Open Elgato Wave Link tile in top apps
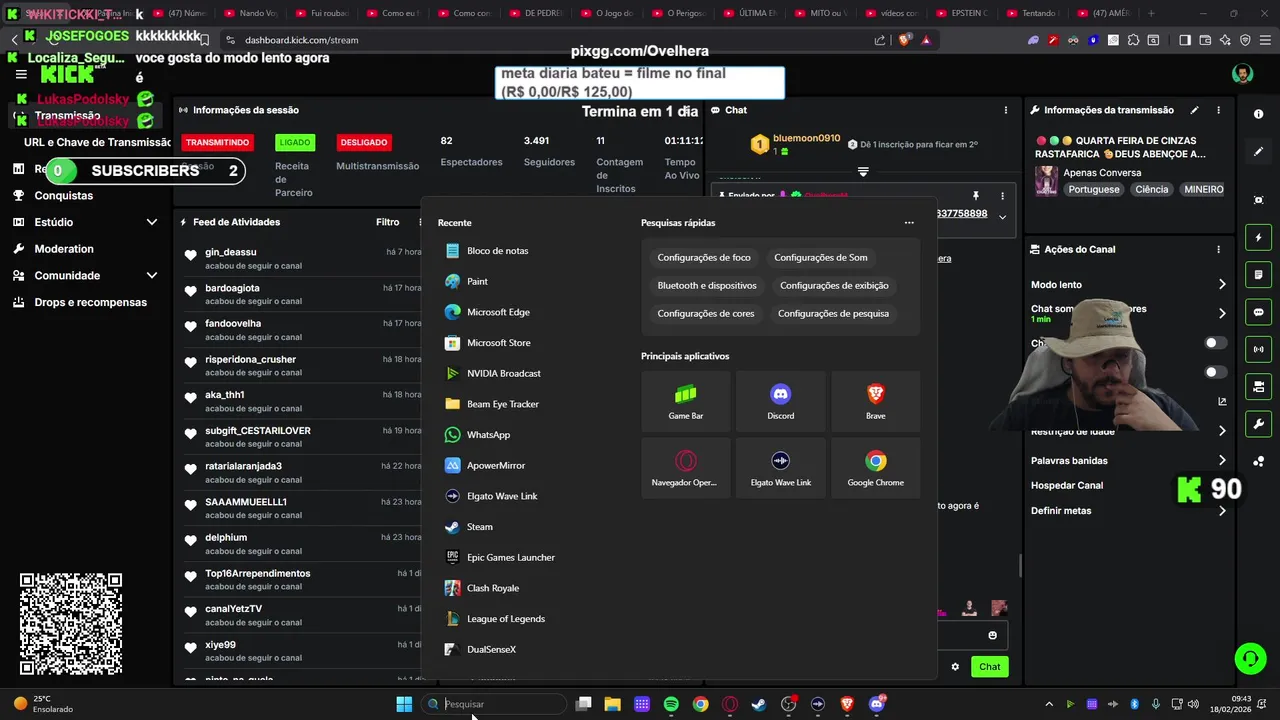1280x720 pixels. point(781,468)
